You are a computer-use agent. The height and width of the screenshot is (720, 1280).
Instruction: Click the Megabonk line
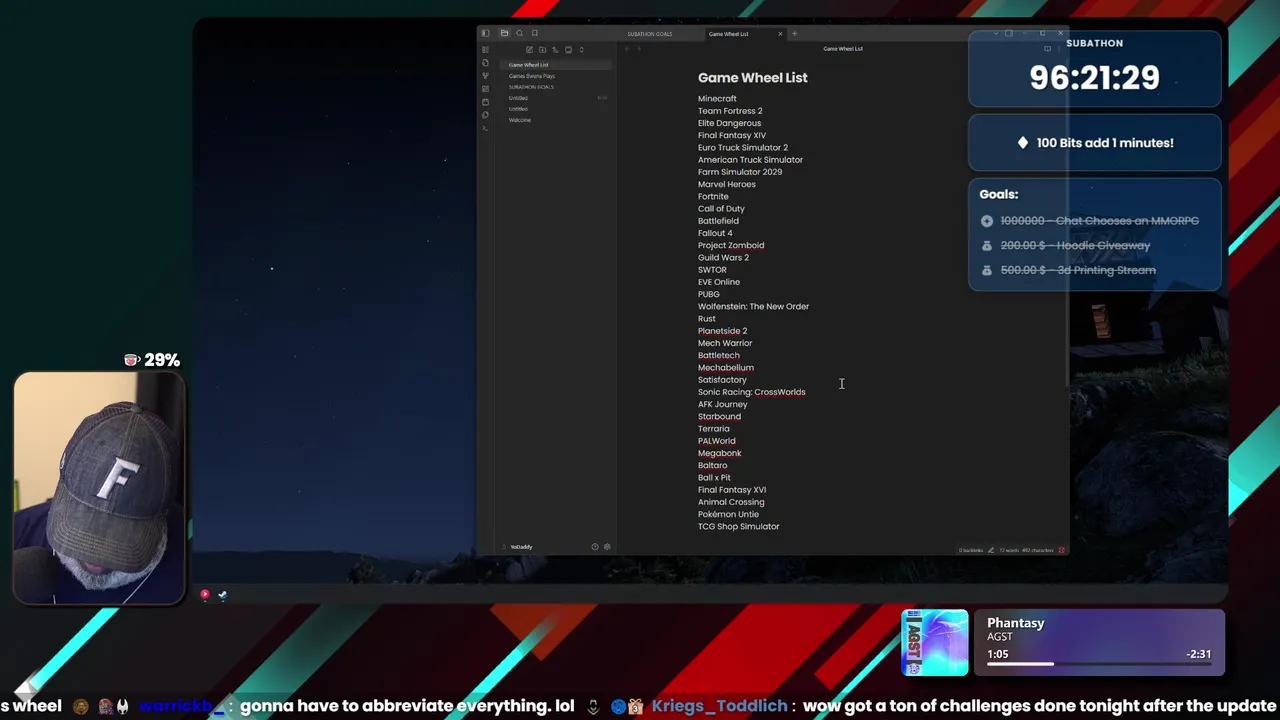coord(719,453)
